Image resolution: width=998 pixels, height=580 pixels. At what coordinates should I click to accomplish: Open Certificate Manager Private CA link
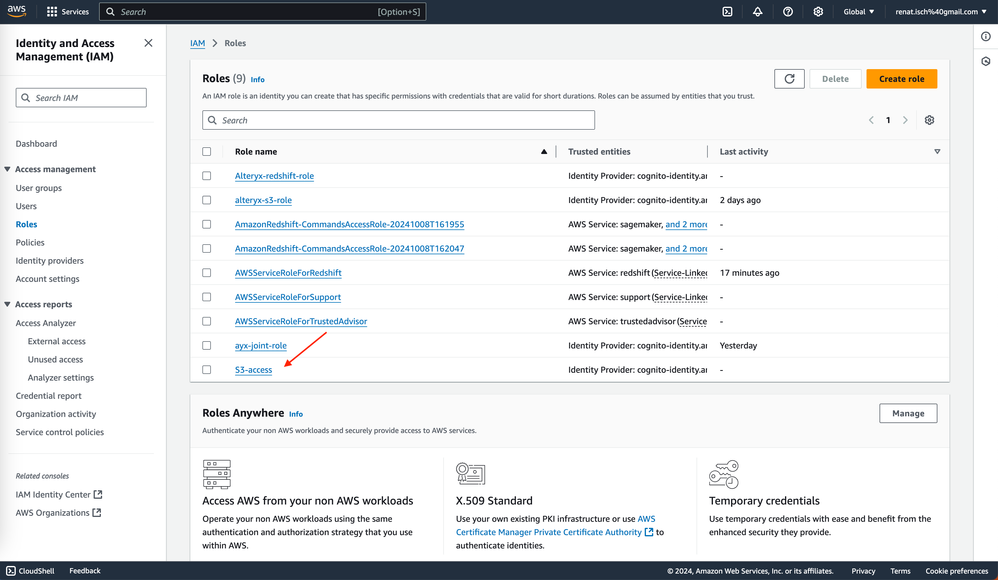(x=554, y=526)
